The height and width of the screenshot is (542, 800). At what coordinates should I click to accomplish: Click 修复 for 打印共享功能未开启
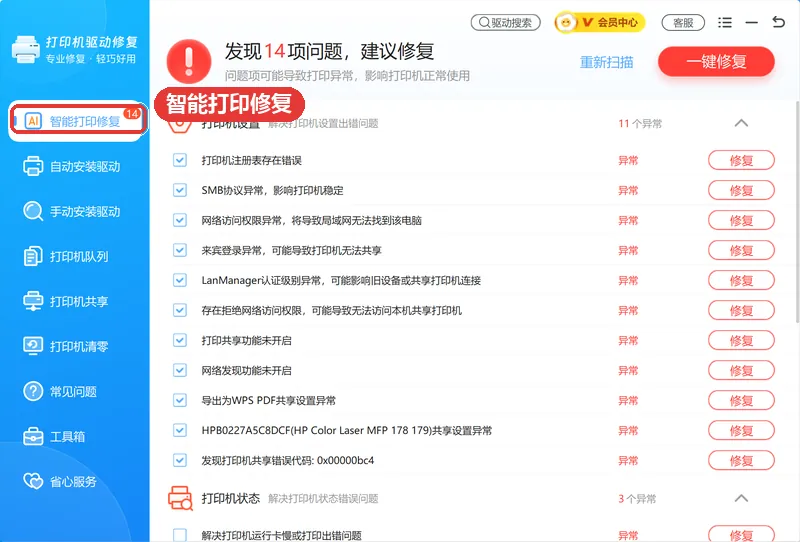pos(741,340)
